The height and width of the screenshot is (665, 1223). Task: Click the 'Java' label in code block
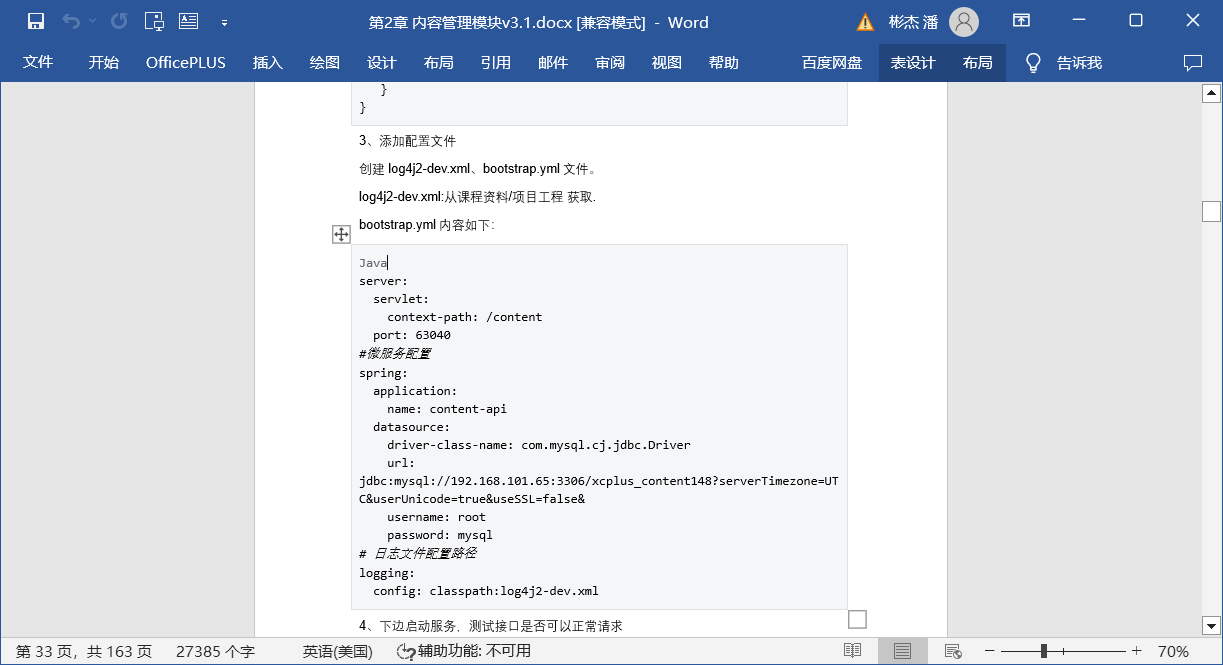373,263
